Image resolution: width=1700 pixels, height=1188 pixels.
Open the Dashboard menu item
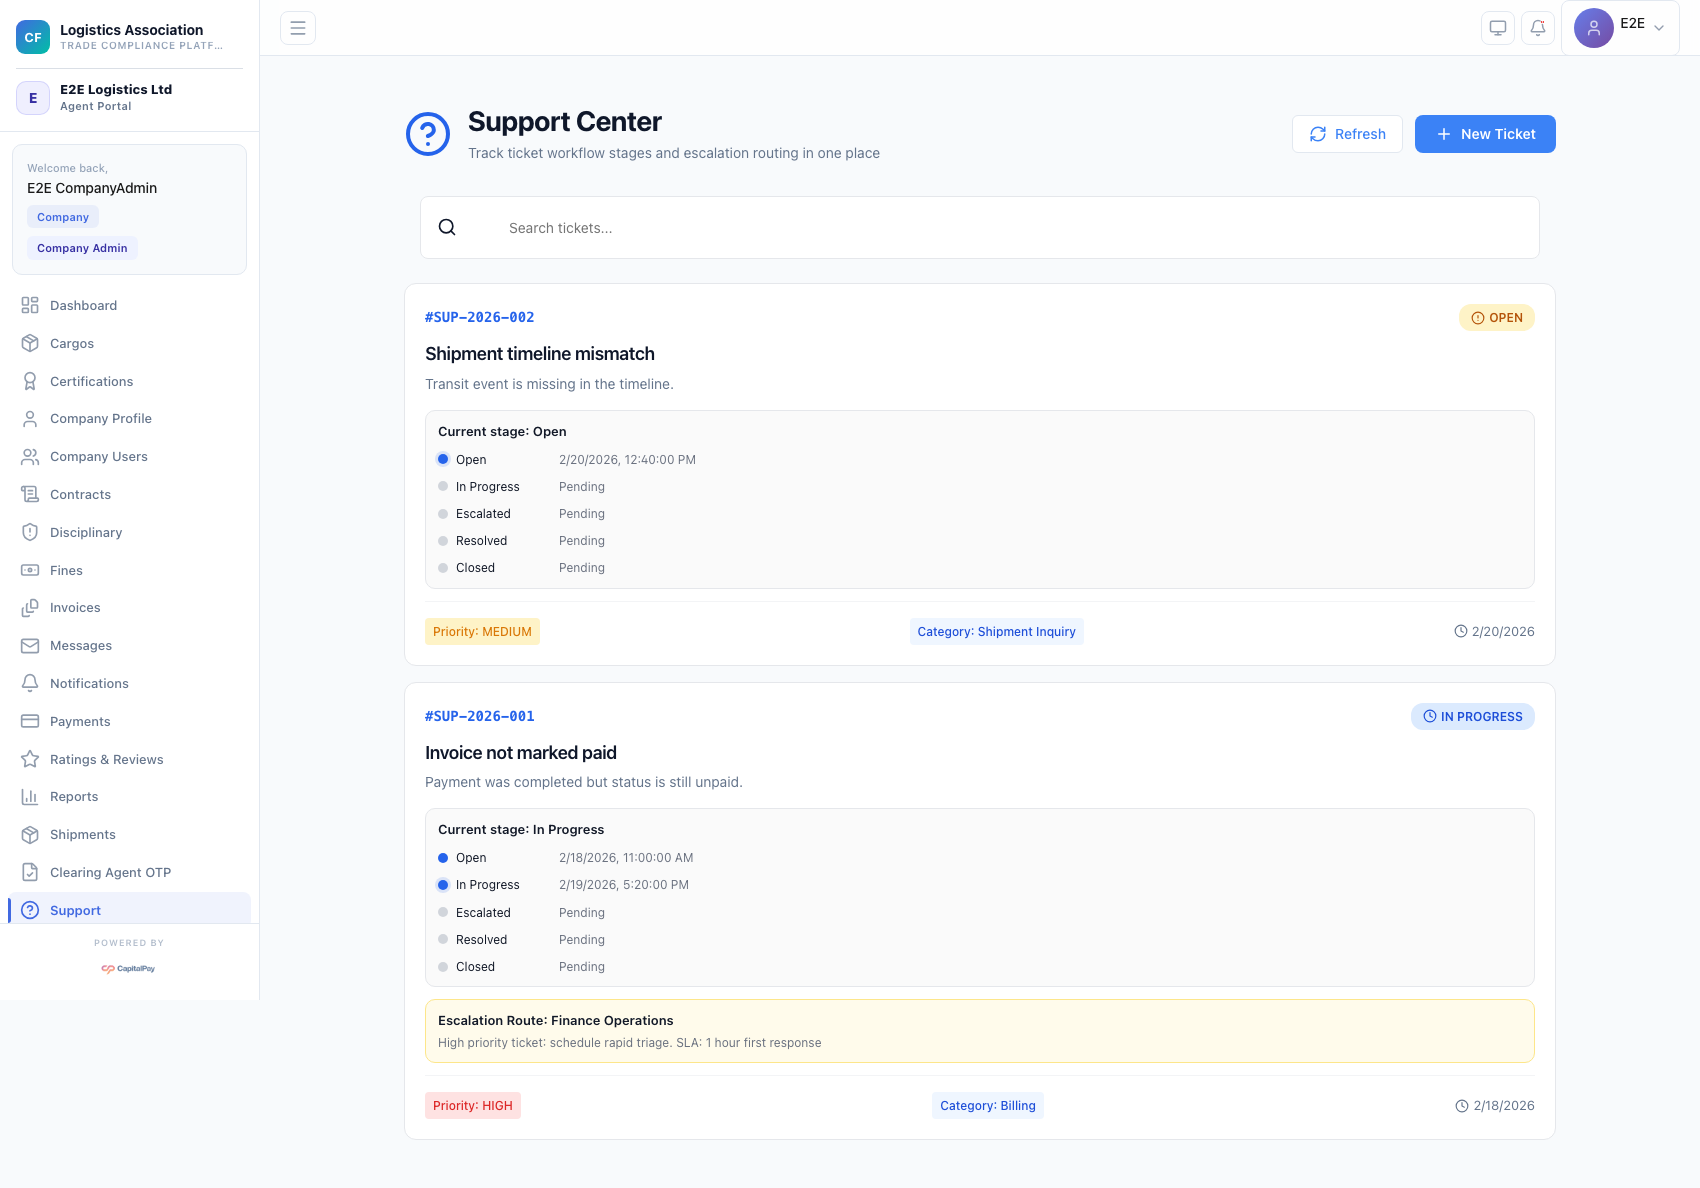84,306
